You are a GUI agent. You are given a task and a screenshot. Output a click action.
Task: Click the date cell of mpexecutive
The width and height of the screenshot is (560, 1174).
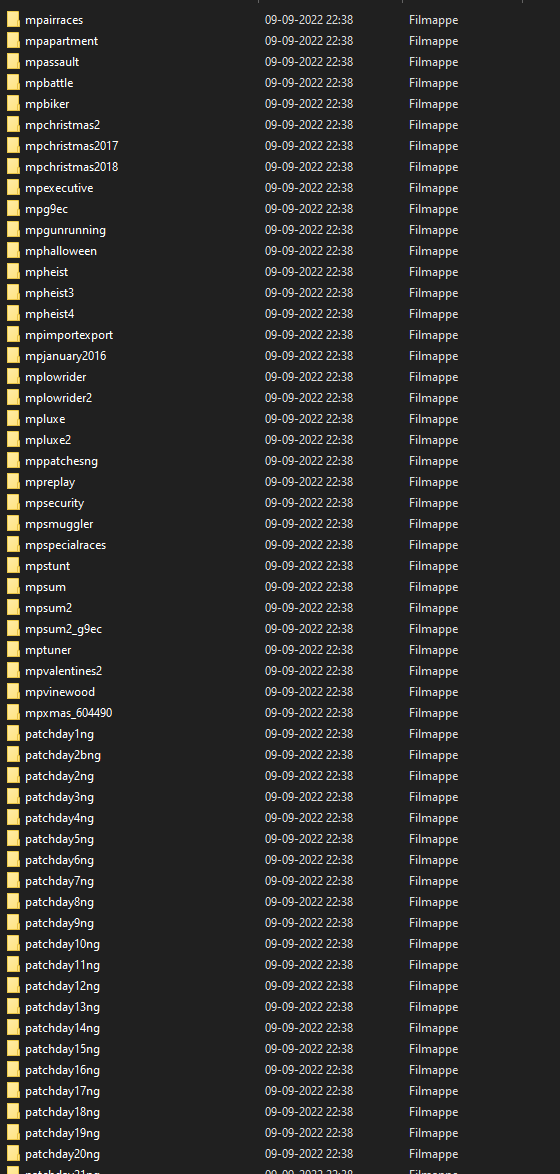(308, 188)
